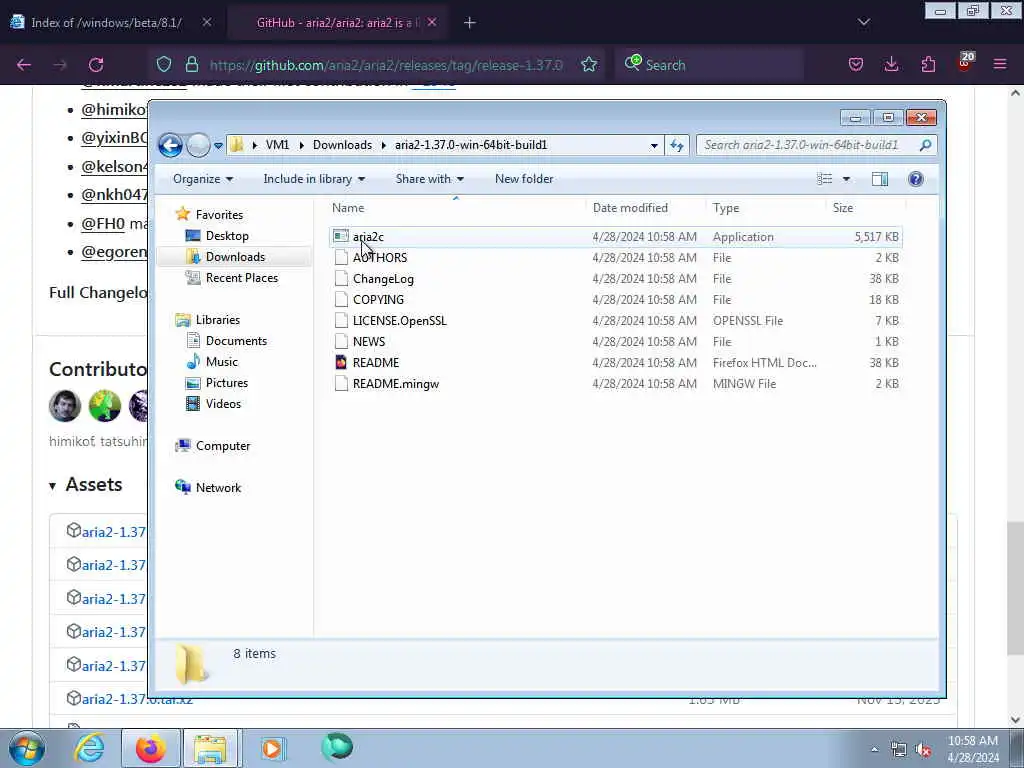
Task: Open Explorer recent locations dropdown arrow
Action: (x=218, y=146)
